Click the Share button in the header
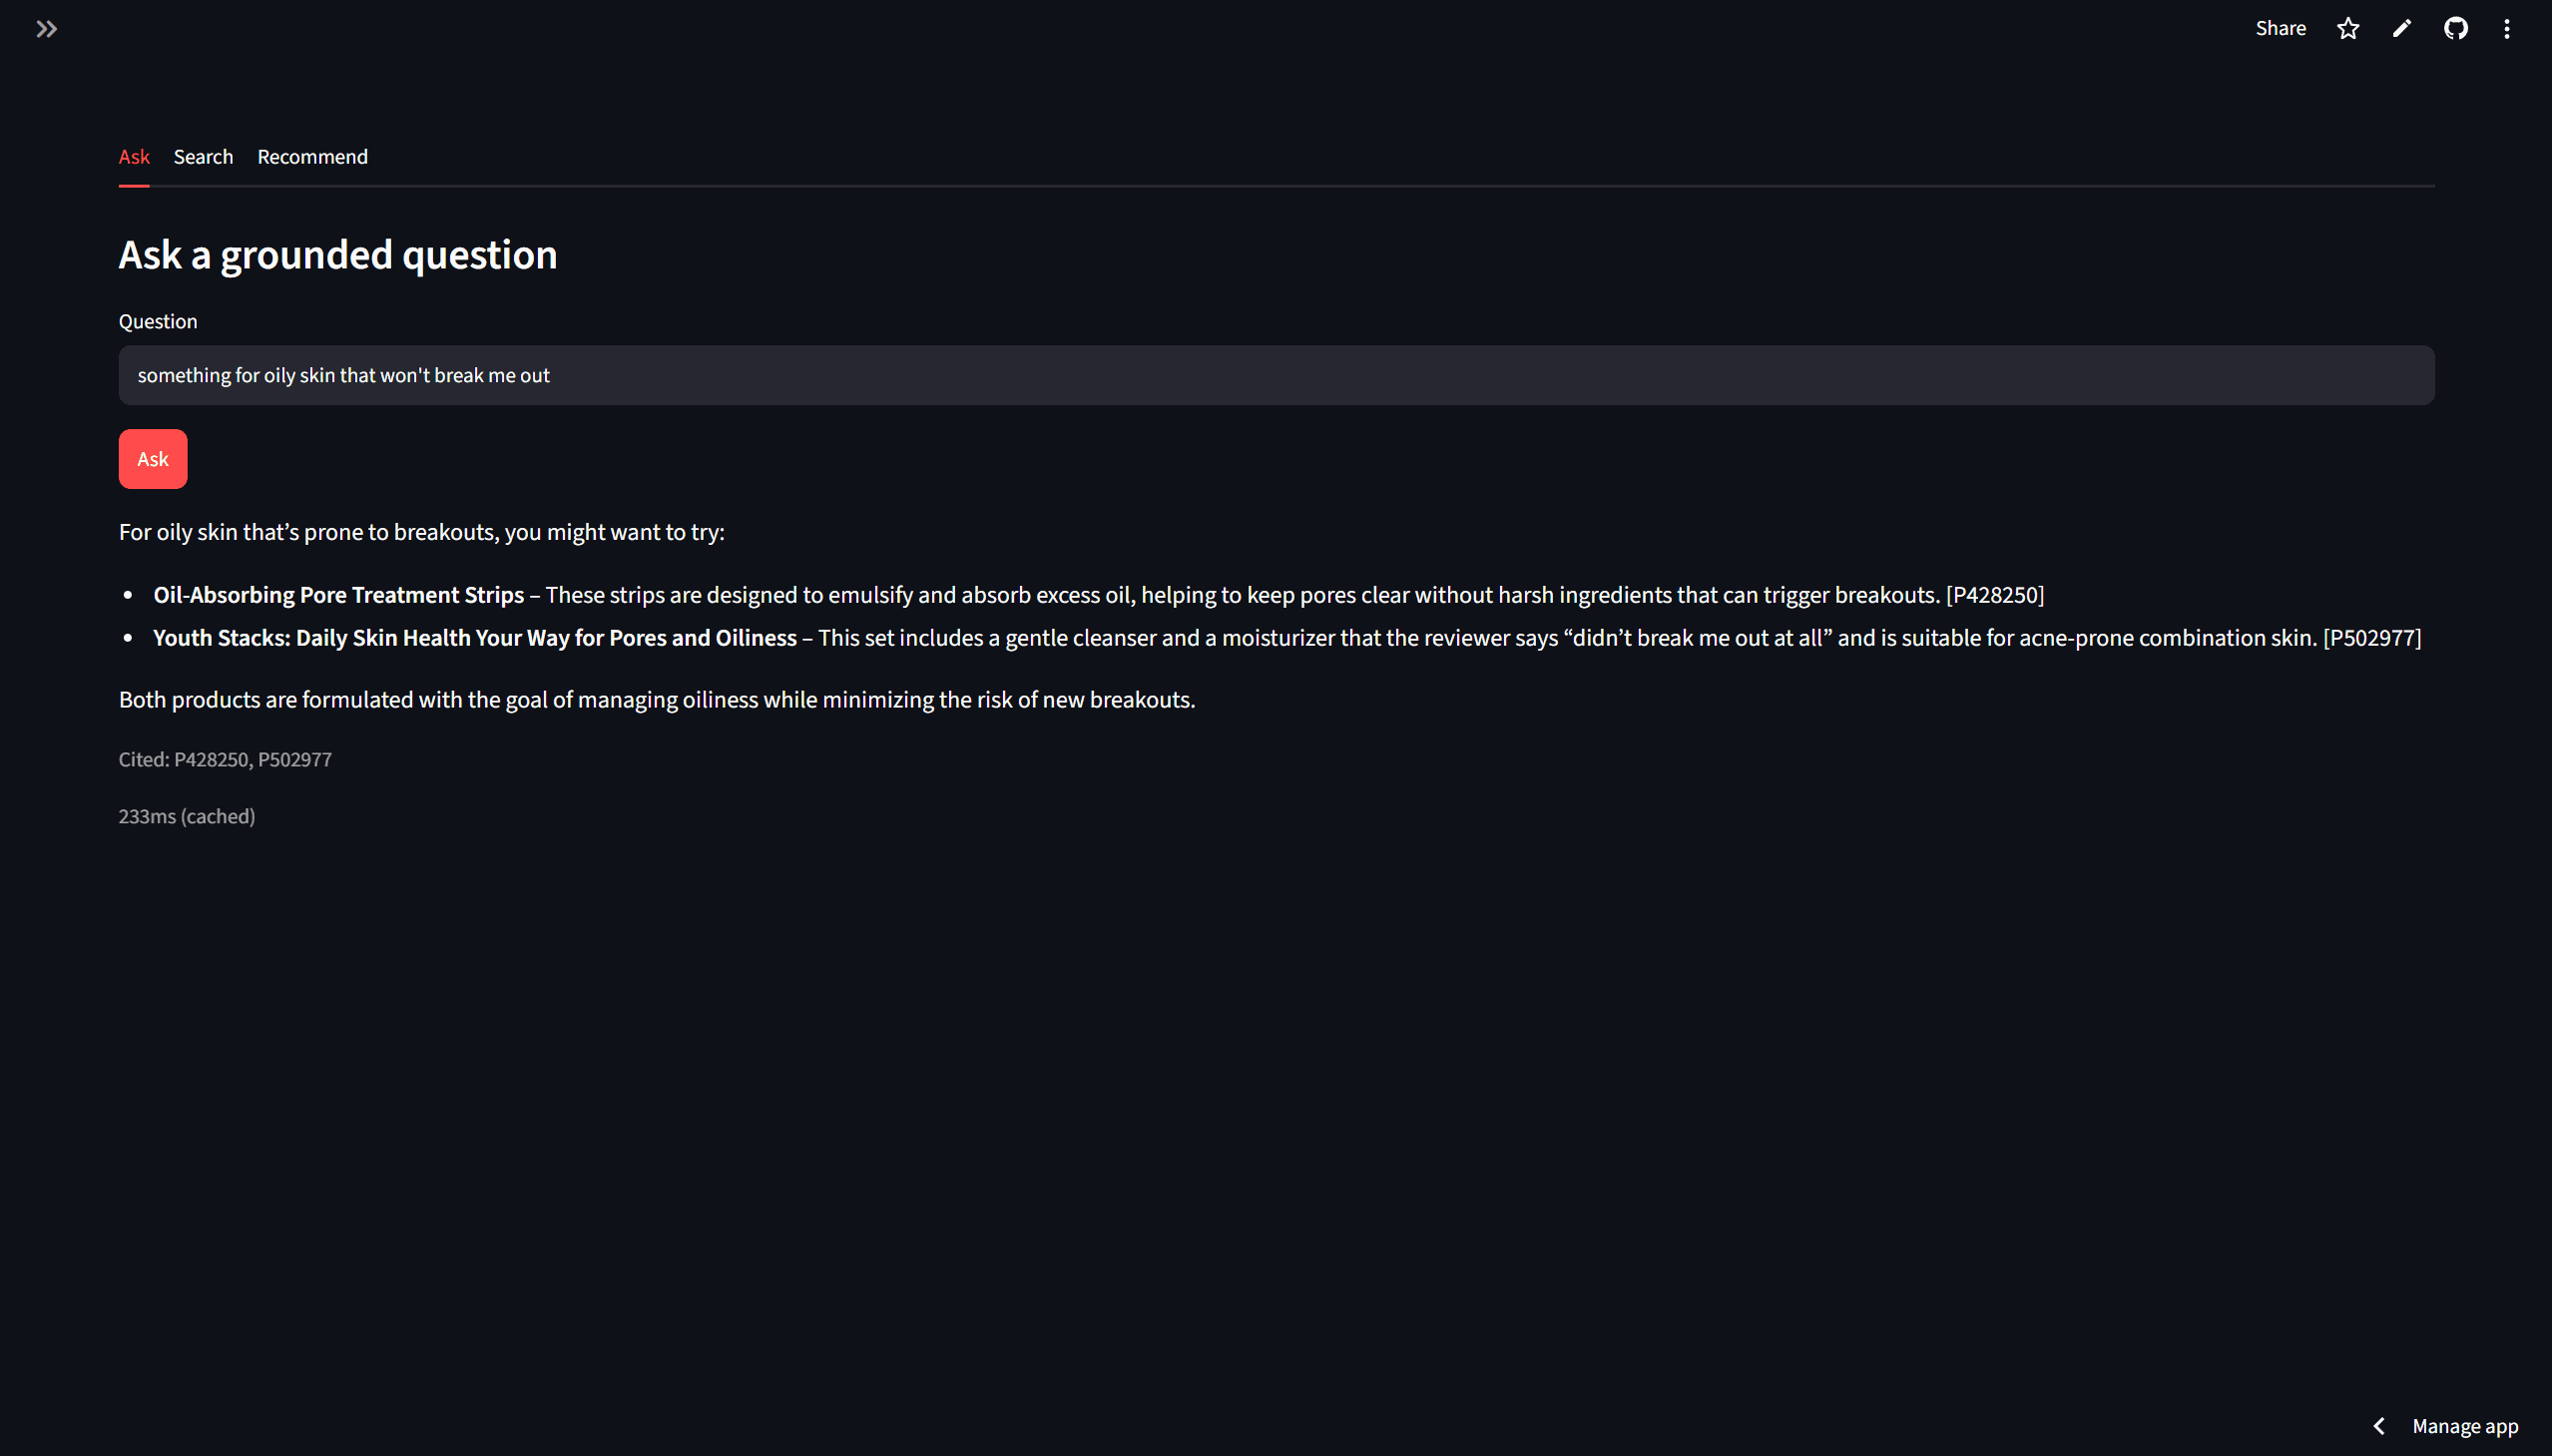The image size is (2552, 1456). click(2280, 28)
